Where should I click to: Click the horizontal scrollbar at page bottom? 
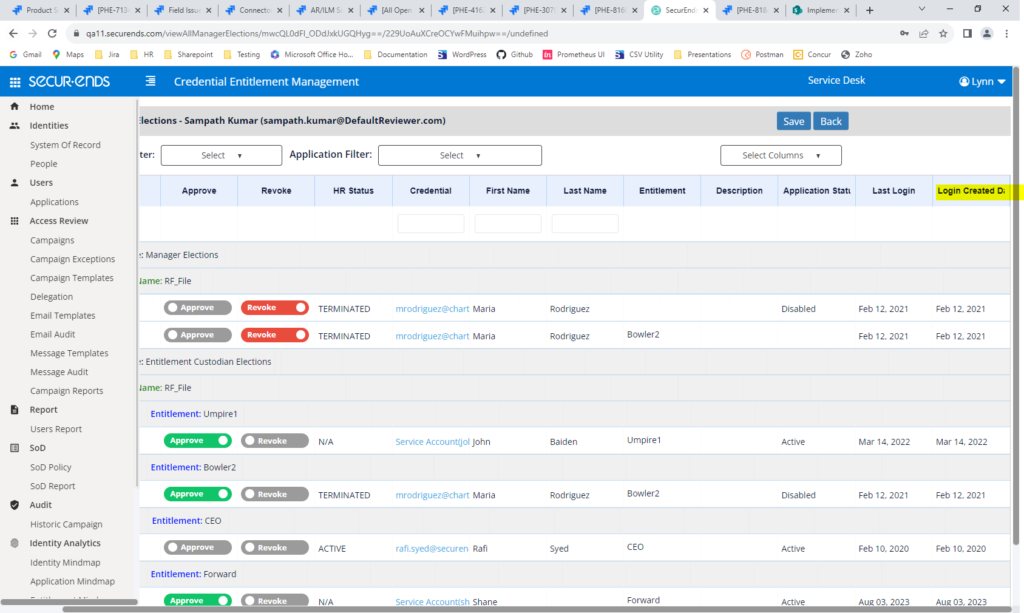click(536, 609)
